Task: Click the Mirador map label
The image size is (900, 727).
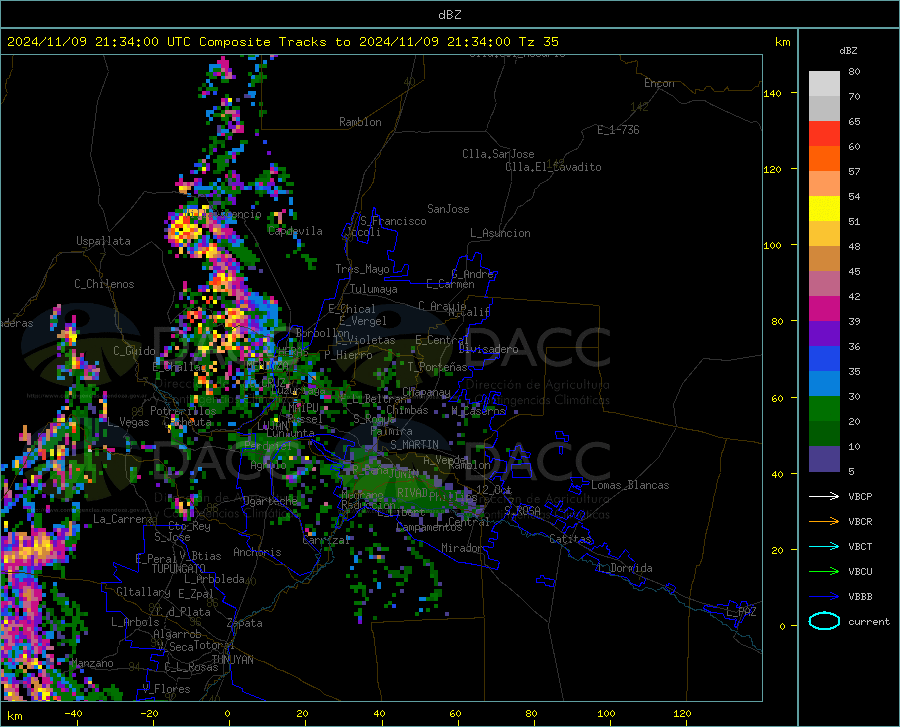Action: [x=461, y=548]
